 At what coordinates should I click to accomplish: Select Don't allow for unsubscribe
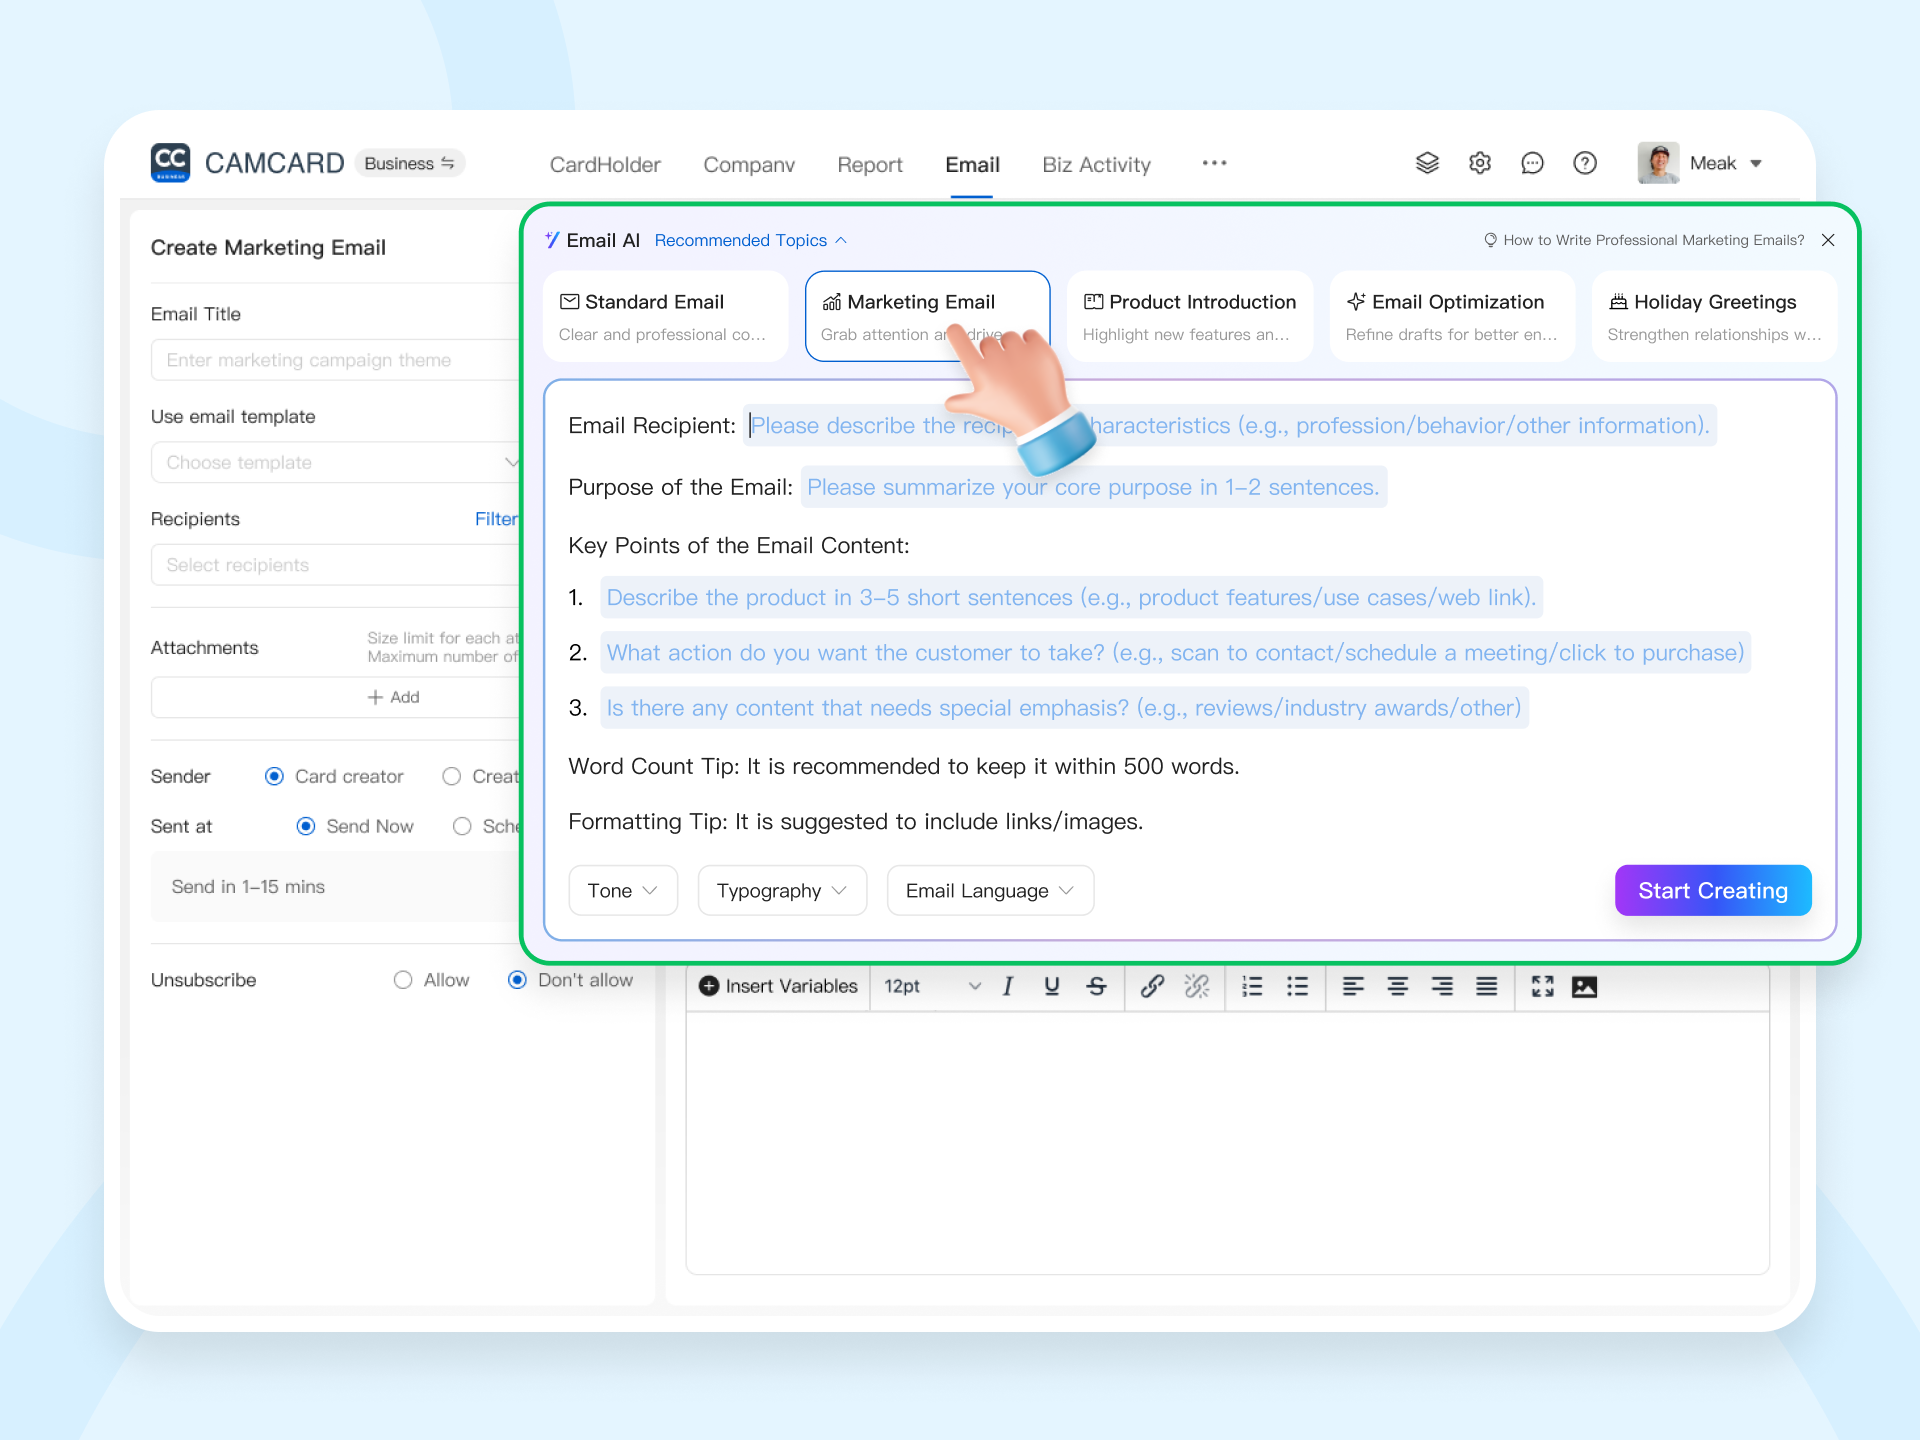point(517,980)
